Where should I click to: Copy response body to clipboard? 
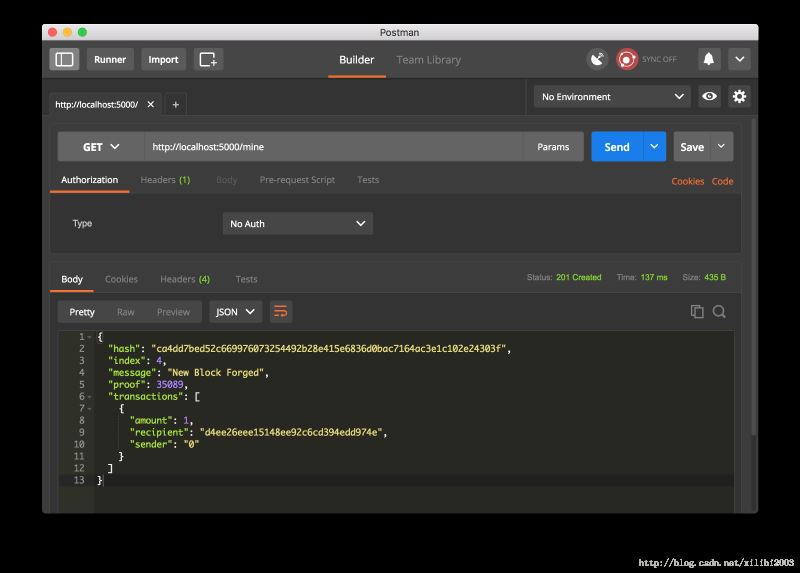pos(697,311)
